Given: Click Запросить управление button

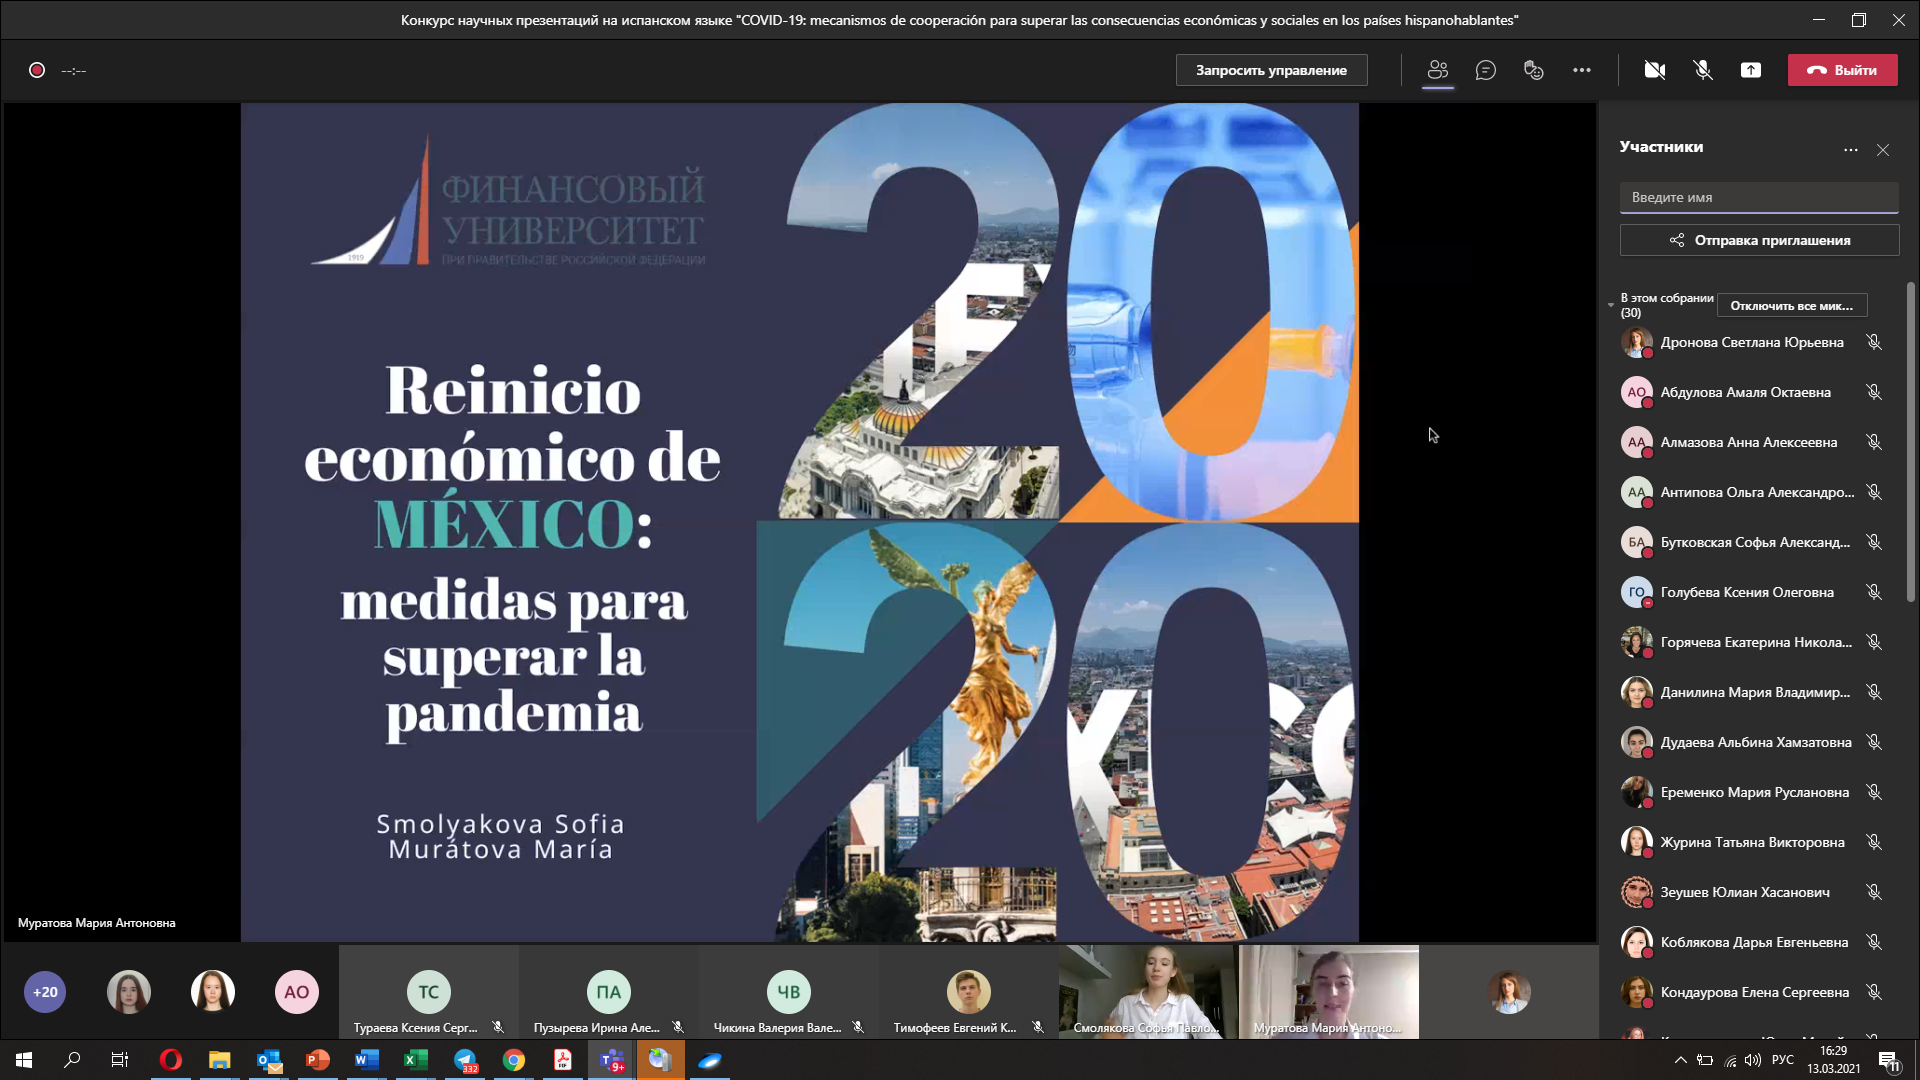Looking at the screenshot, I should pyautogui.click(x=1271, y=70).
